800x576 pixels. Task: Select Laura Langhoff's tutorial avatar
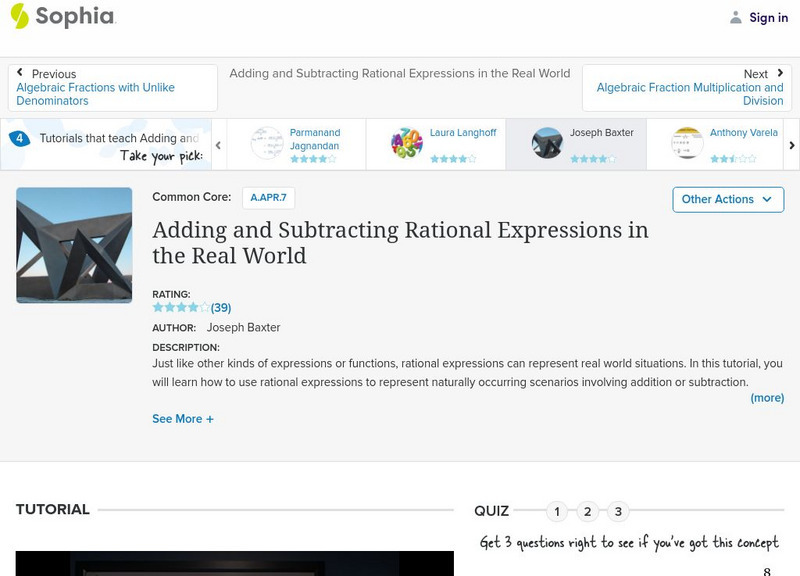(x=407, y=143)
